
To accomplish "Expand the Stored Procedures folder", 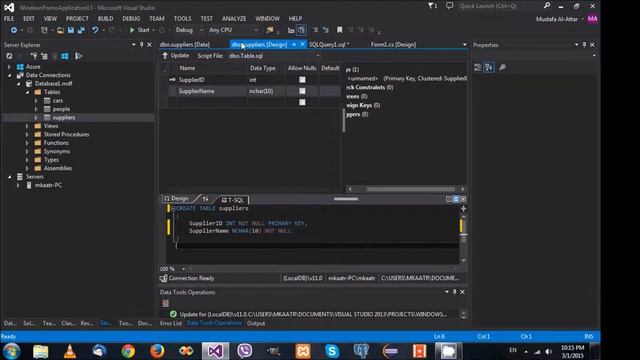I will tap(27, 134).
